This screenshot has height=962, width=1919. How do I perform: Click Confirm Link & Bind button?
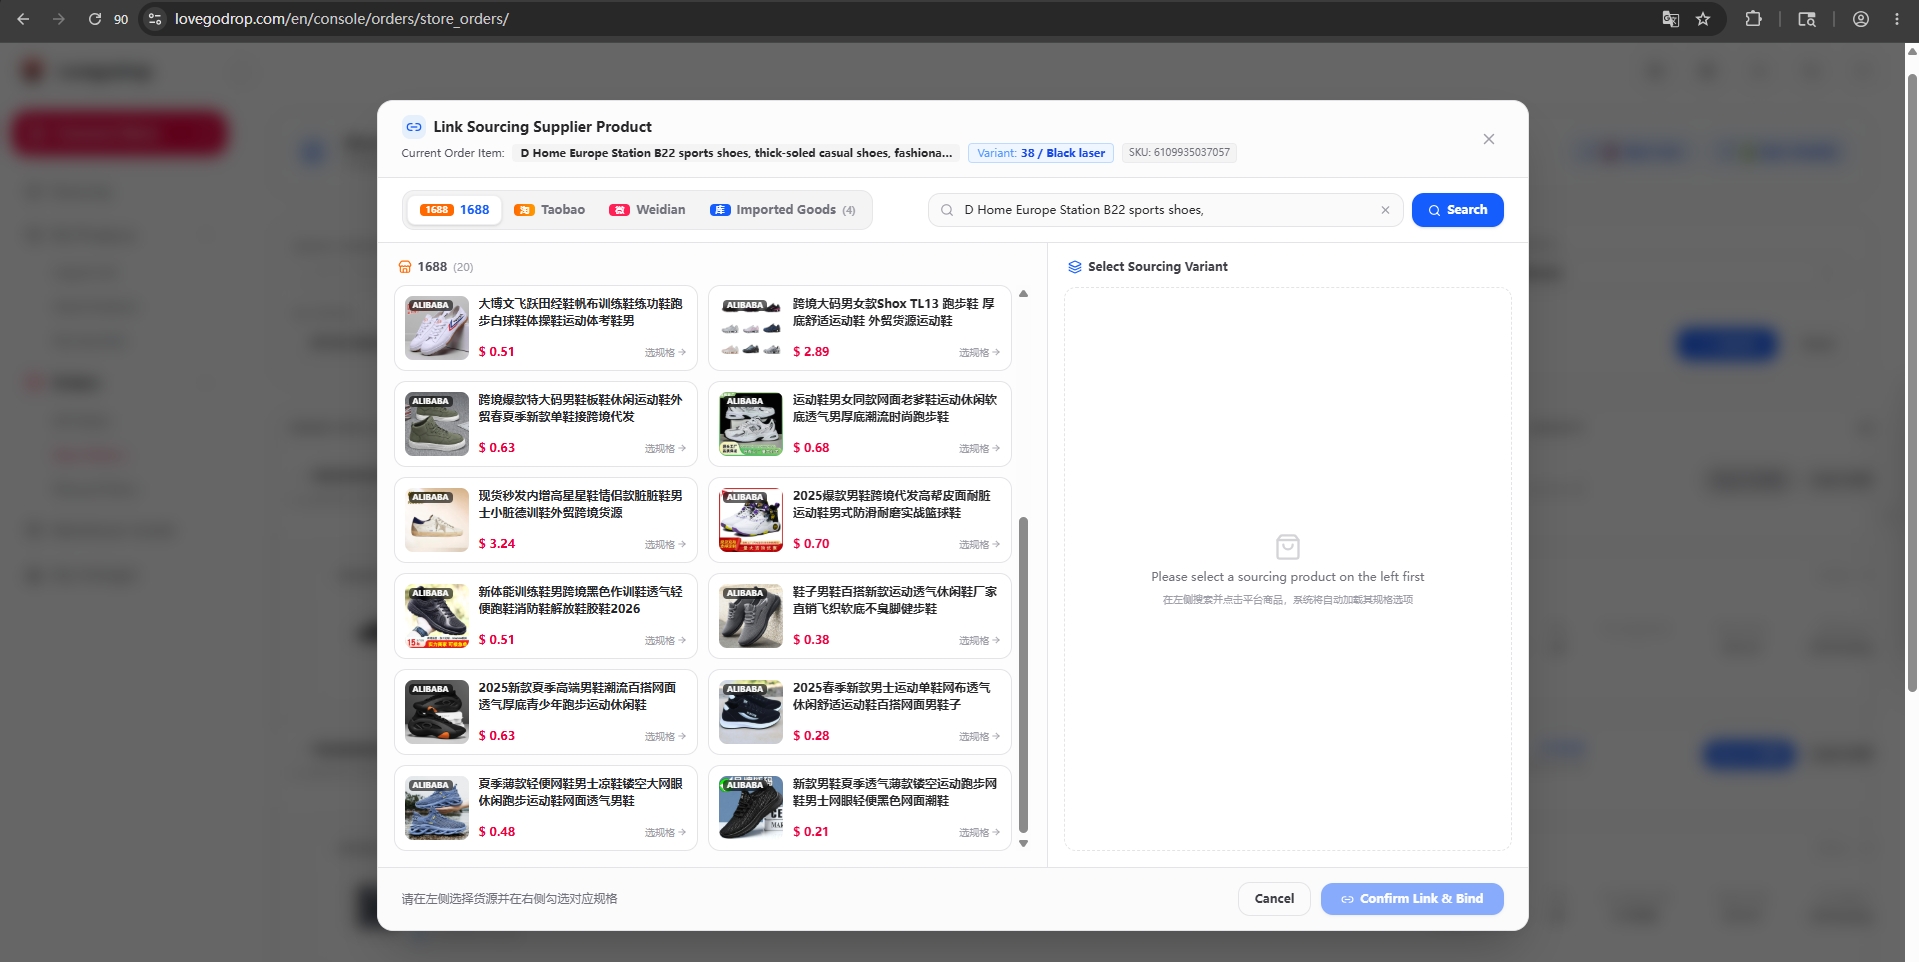(1412, 899)
